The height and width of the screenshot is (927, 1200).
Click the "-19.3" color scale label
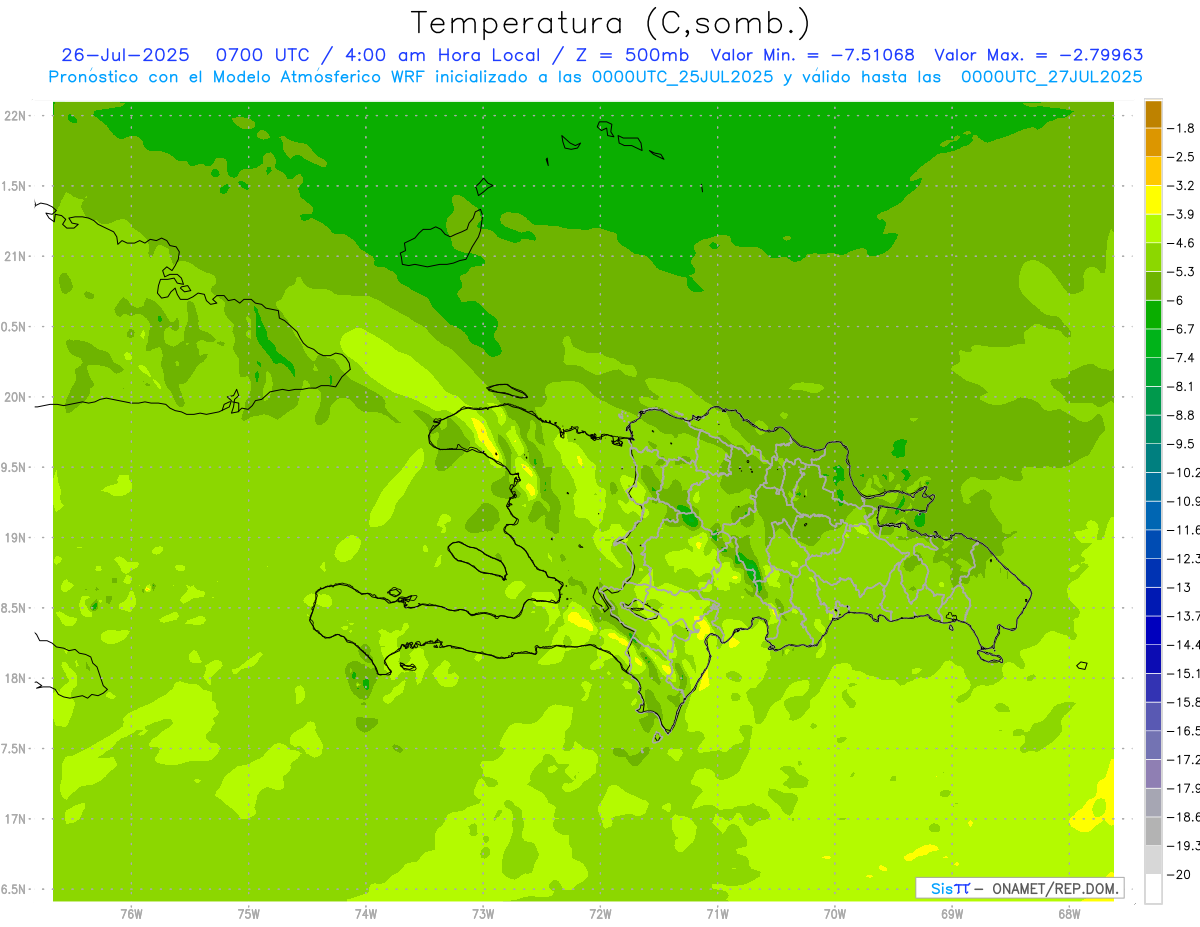coord(1184,846)
